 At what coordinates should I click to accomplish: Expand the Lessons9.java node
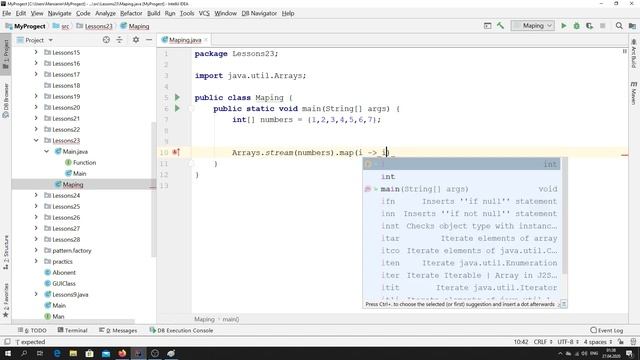click(x=36, y=294)
